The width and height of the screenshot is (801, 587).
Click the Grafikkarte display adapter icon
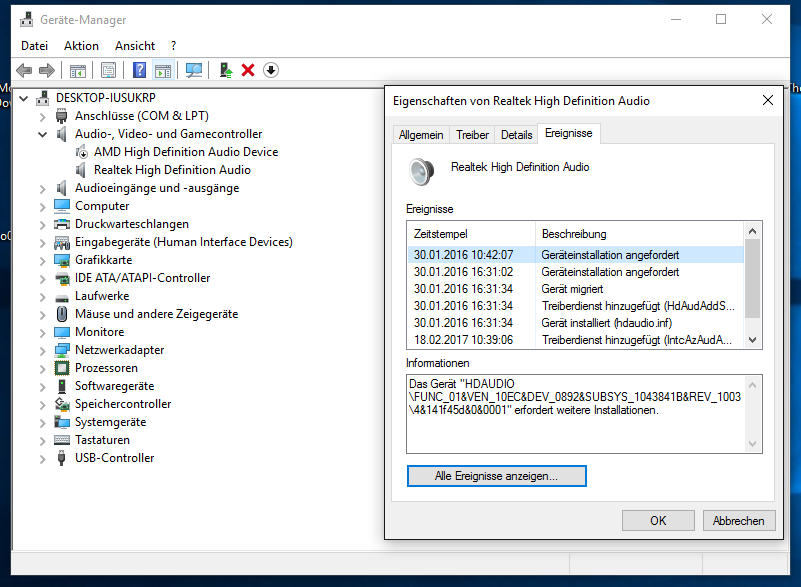pyautogui.click(x=62, y=260)
